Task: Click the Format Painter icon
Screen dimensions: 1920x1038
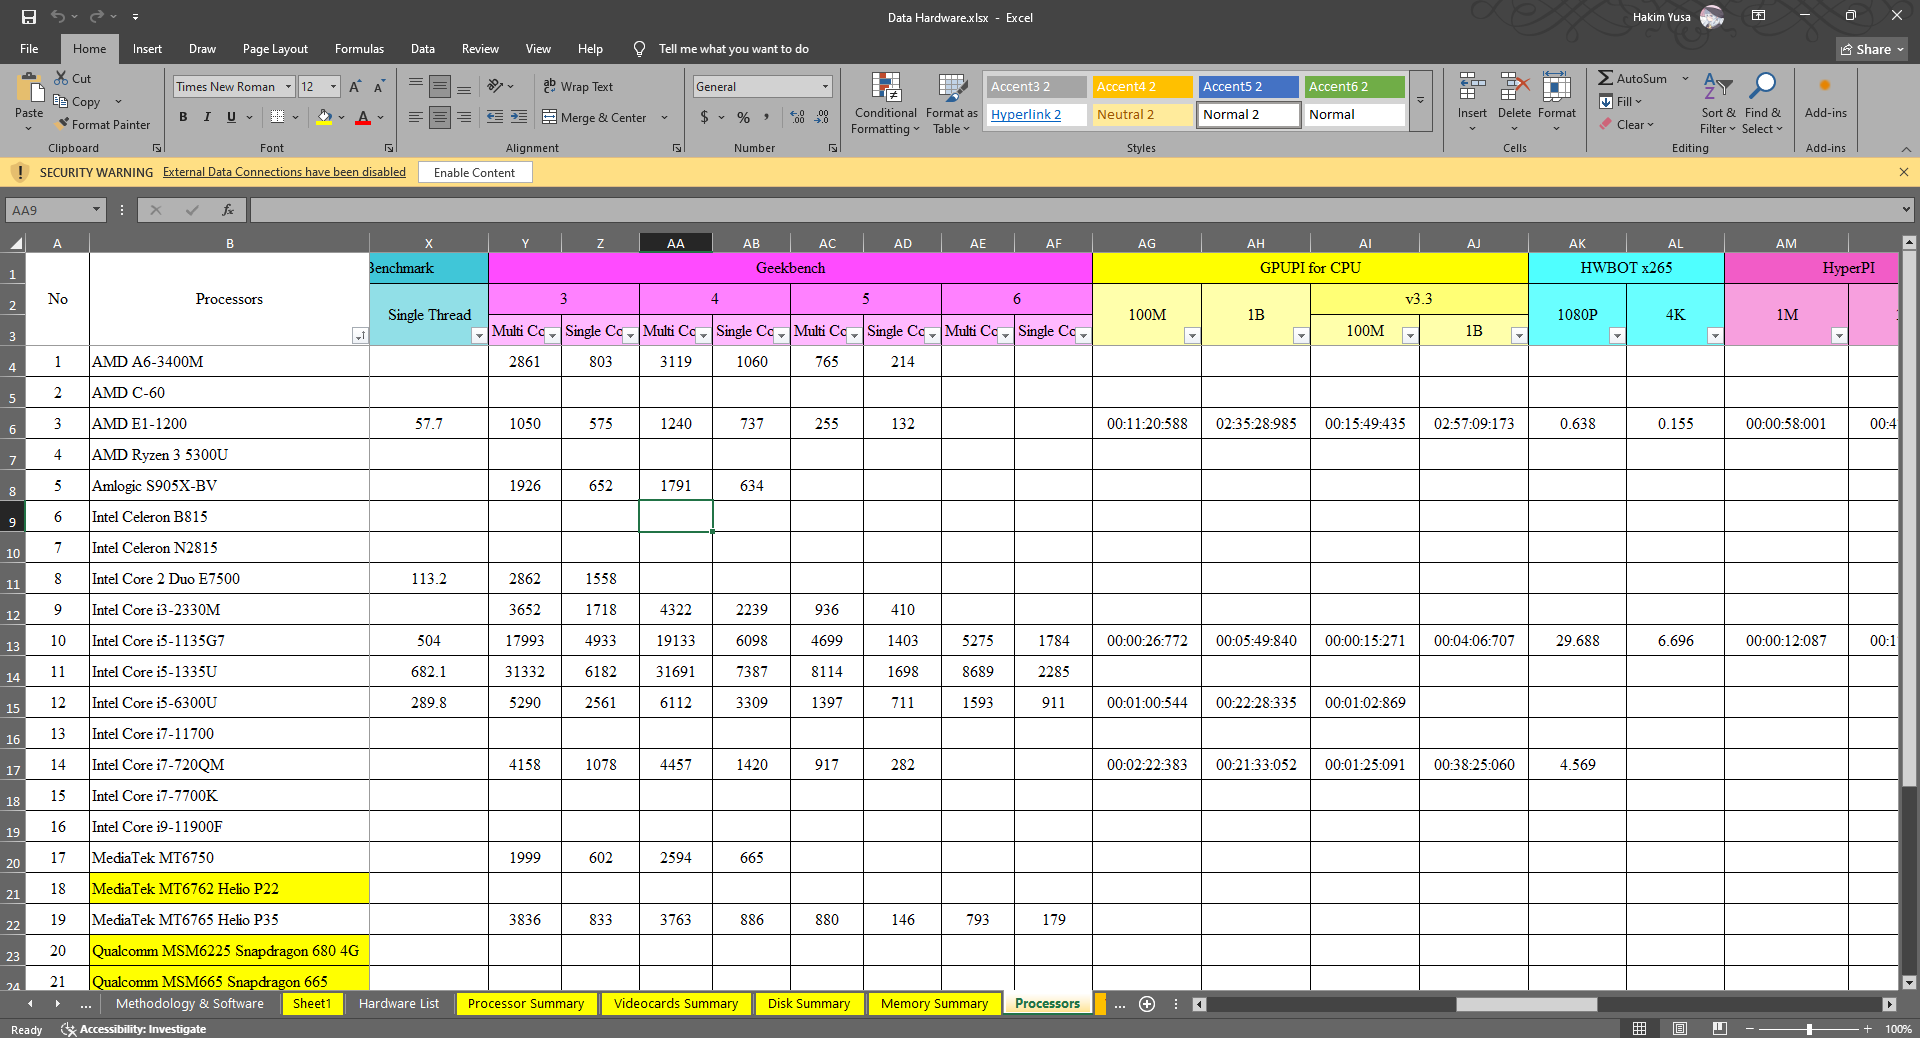Action: point(63,124)
